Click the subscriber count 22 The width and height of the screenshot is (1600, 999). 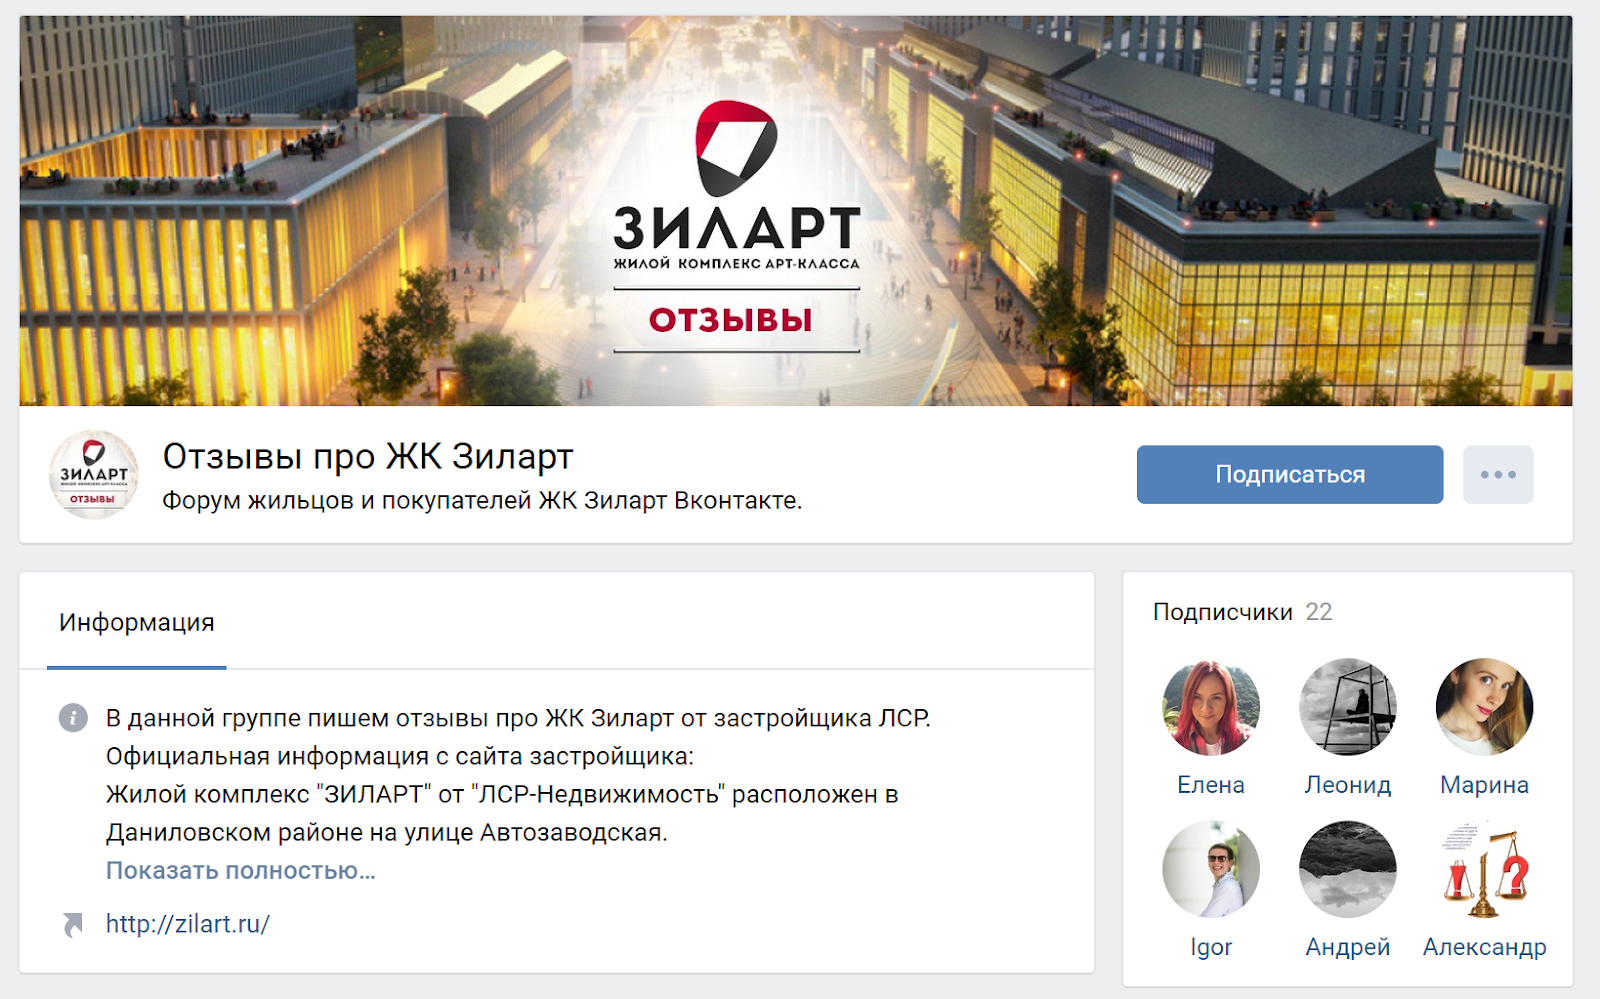1319,612
